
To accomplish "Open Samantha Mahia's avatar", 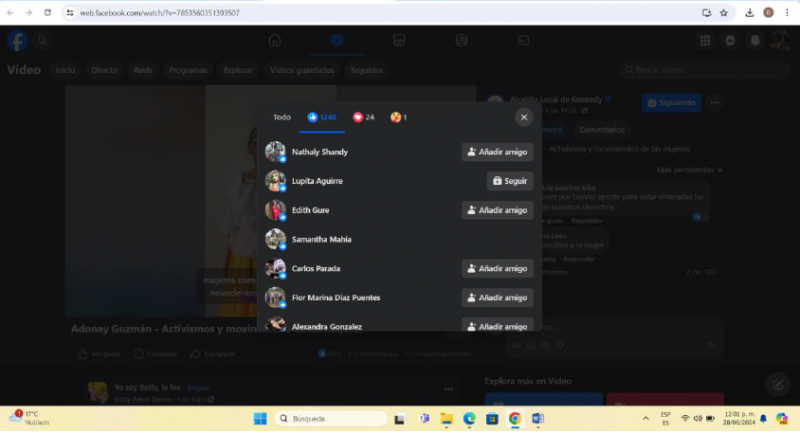I will [275, 239].
